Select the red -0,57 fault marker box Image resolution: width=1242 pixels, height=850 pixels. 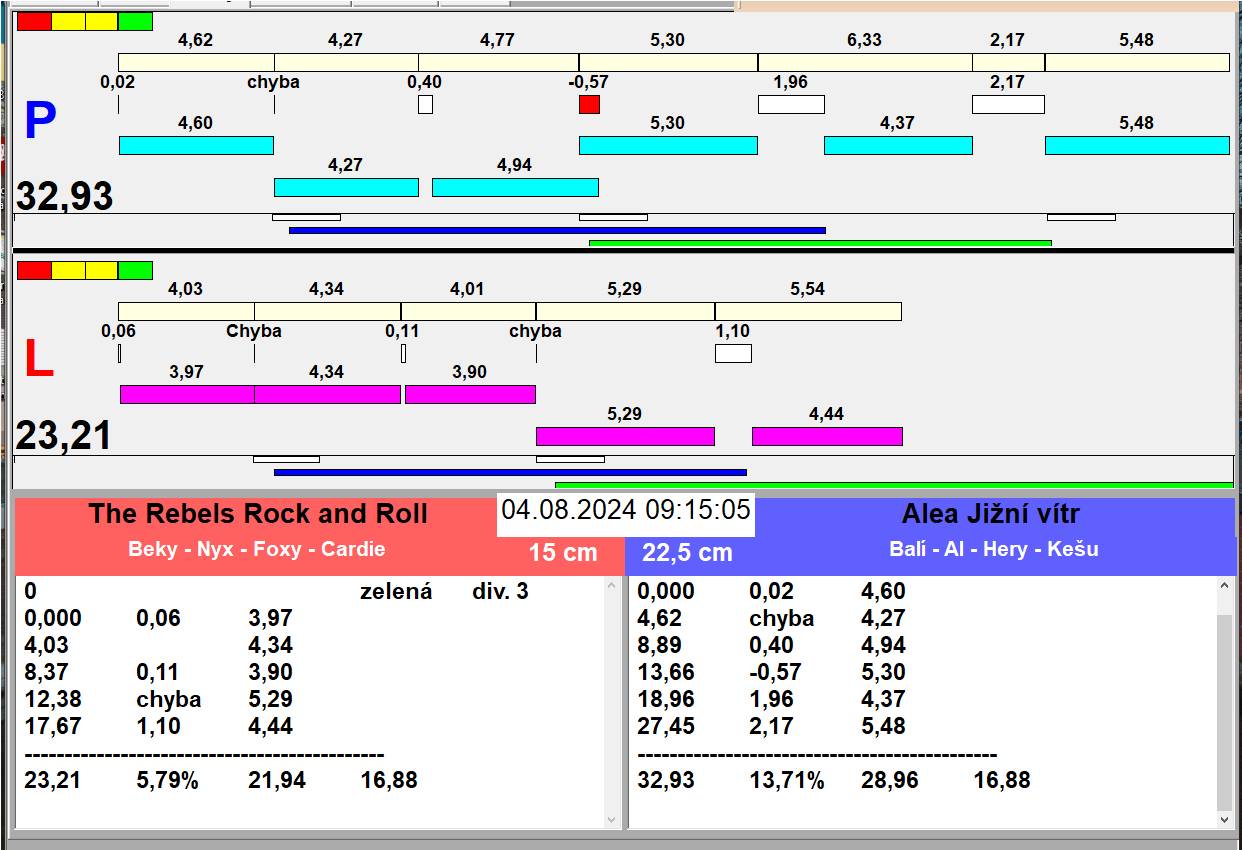(589, 104)
